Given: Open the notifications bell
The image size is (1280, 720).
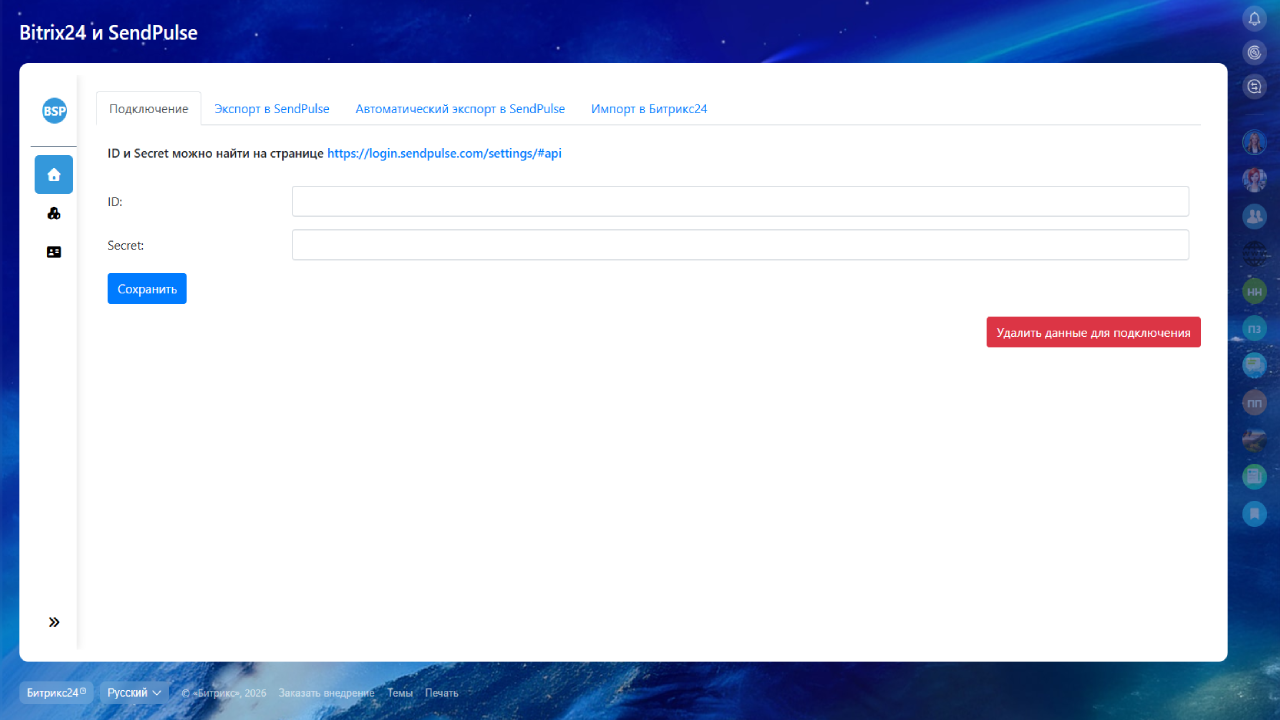Looking at the screenshot, I should 1254,18.
